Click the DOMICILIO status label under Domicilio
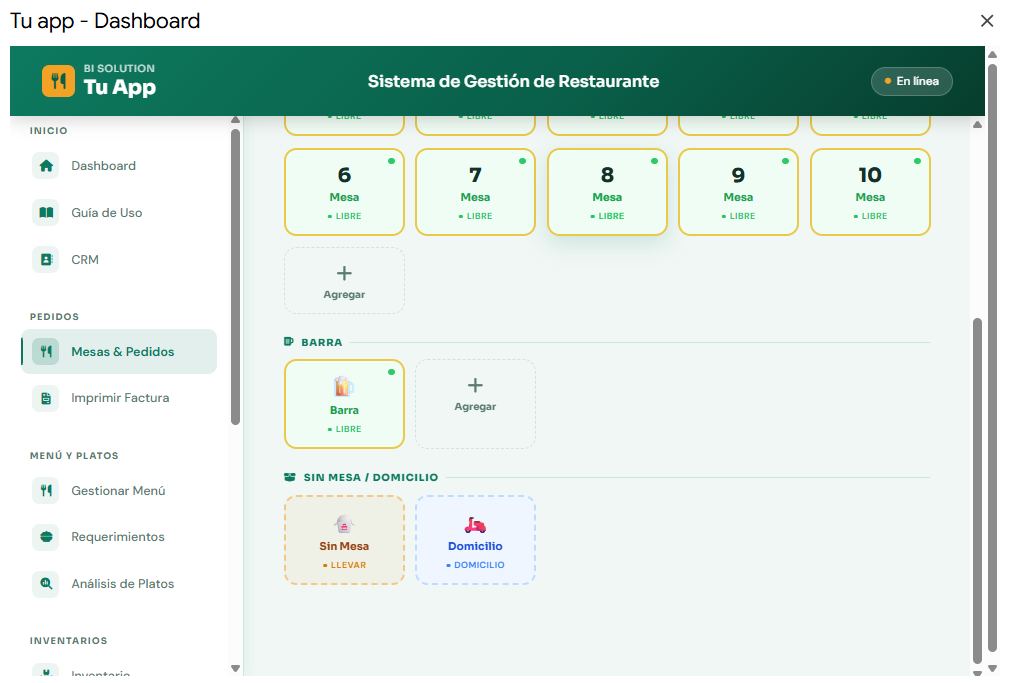The image size is (1011, 683). click(475, 565)
